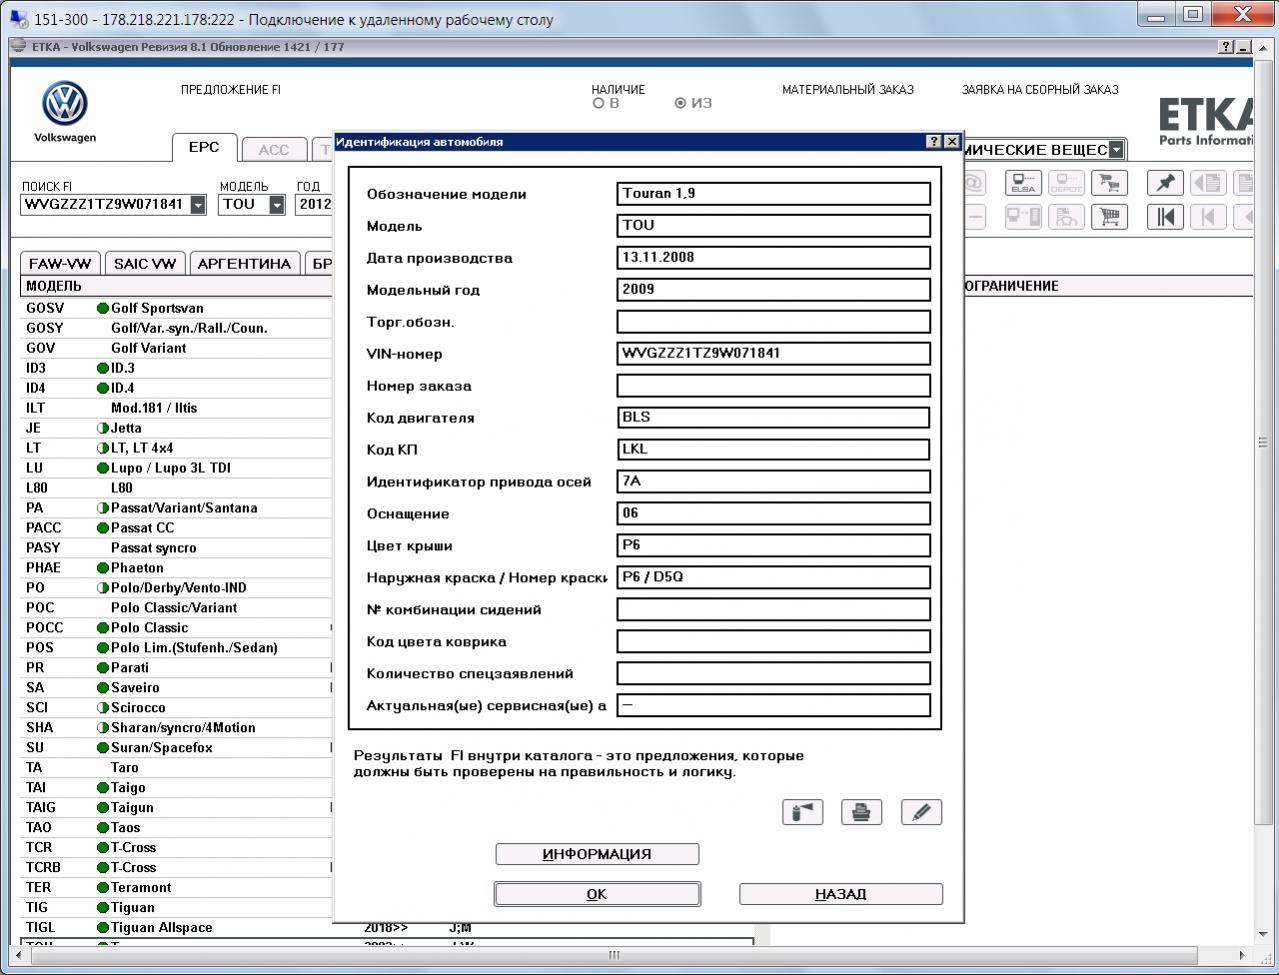Image resolution: width=1279 pixels, height=975 pixels.
Task: Click the printer icon in the identification dialog
Action: point(861,812)
